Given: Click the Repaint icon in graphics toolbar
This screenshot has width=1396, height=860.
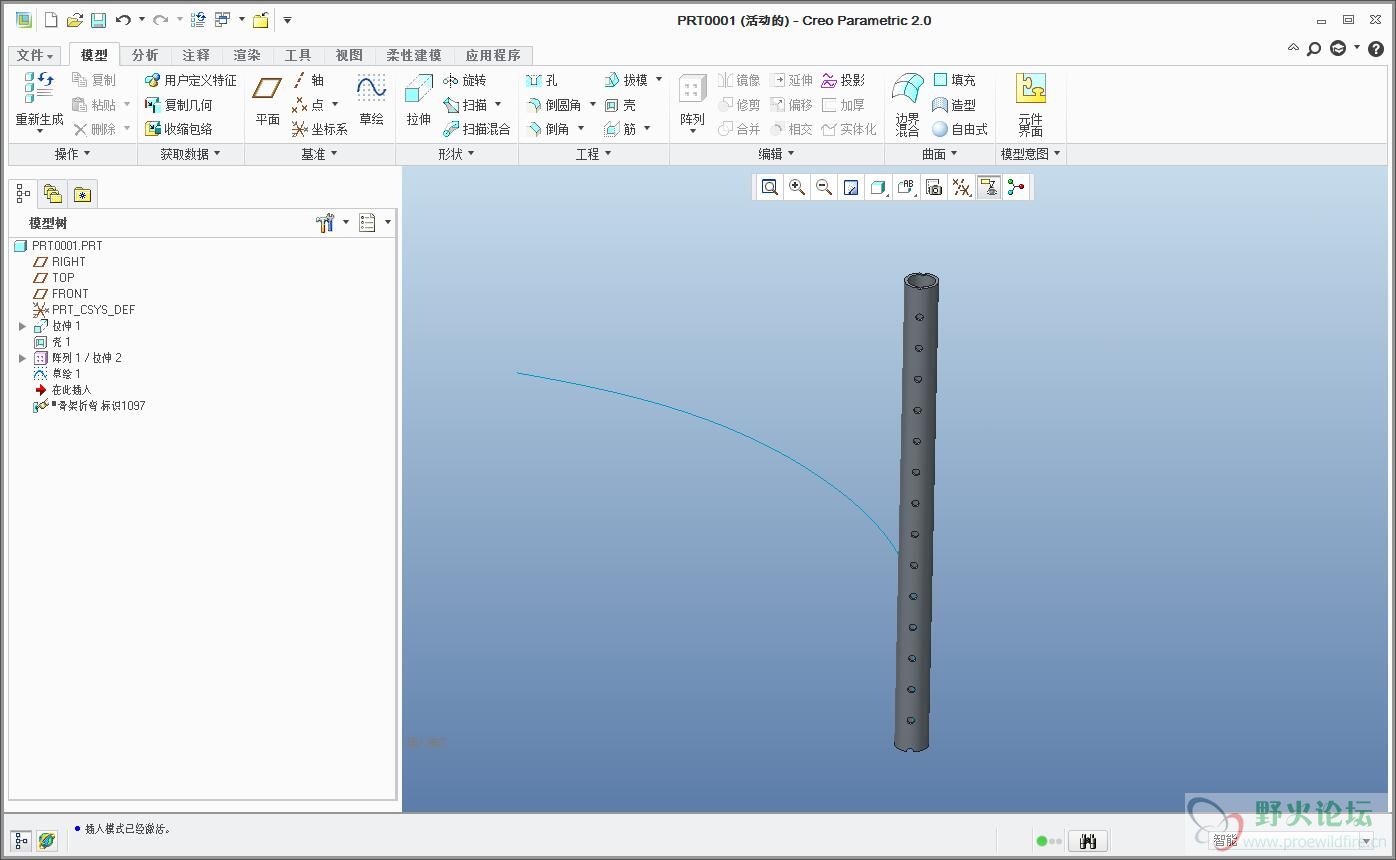Looking at the screenshot, I should (x=851, y=187).
